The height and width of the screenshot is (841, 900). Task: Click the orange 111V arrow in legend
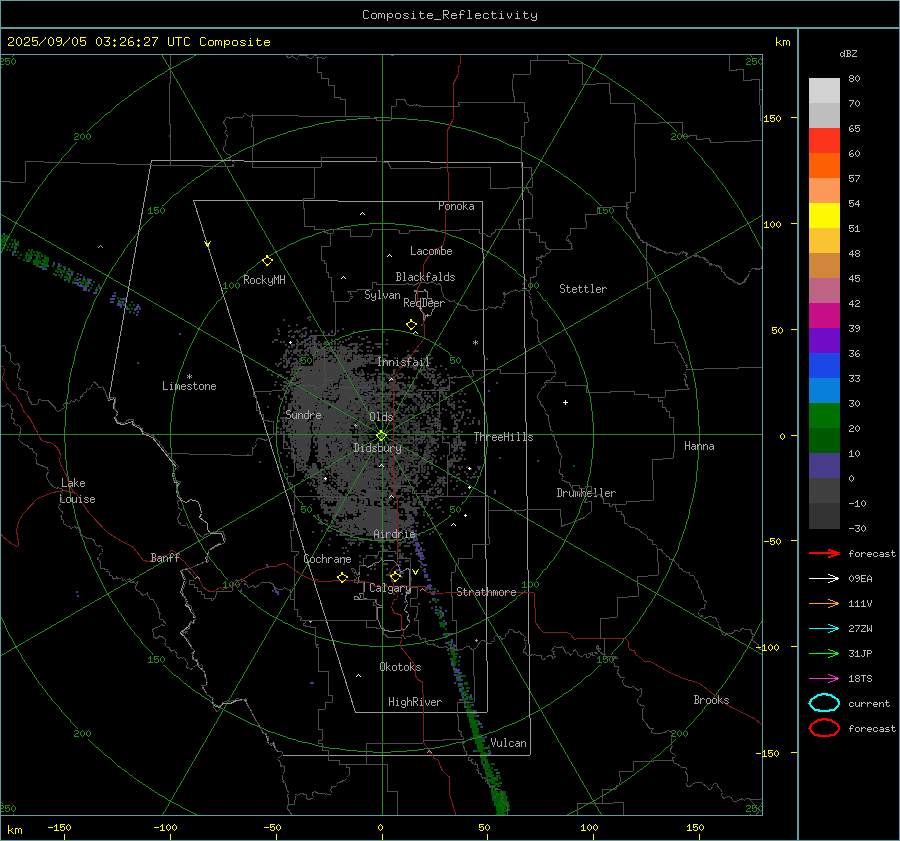coord(824,603)
